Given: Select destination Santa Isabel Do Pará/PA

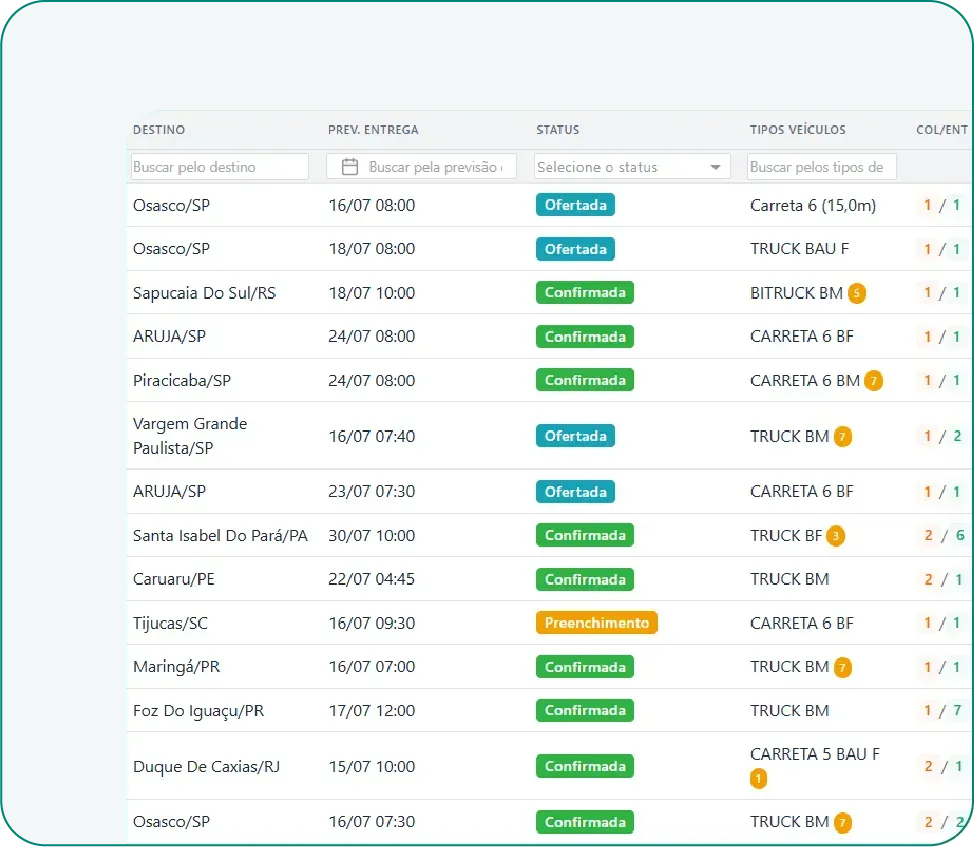Looking at the screenshot, I should click(220, 535).
